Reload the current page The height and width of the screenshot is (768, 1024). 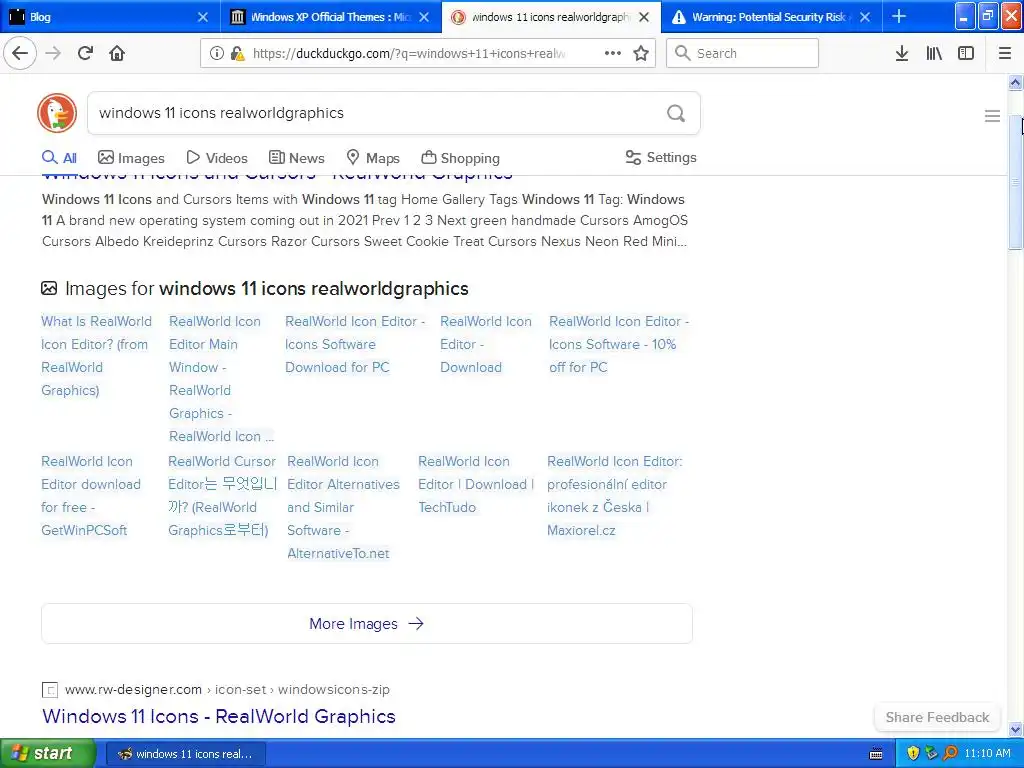pyautogui.click(x=85, y=53)
